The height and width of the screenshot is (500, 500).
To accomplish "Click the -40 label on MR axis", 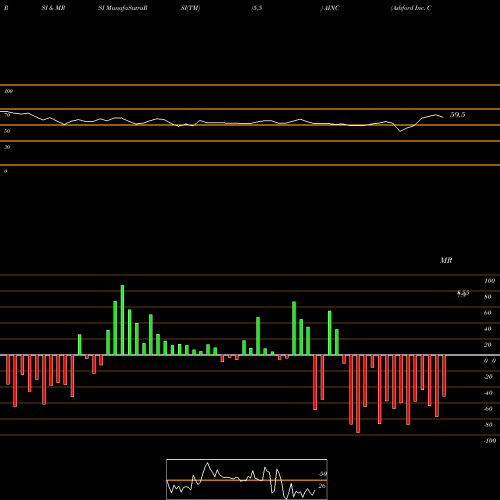I will pyautogui.click(x=488, y=393).
